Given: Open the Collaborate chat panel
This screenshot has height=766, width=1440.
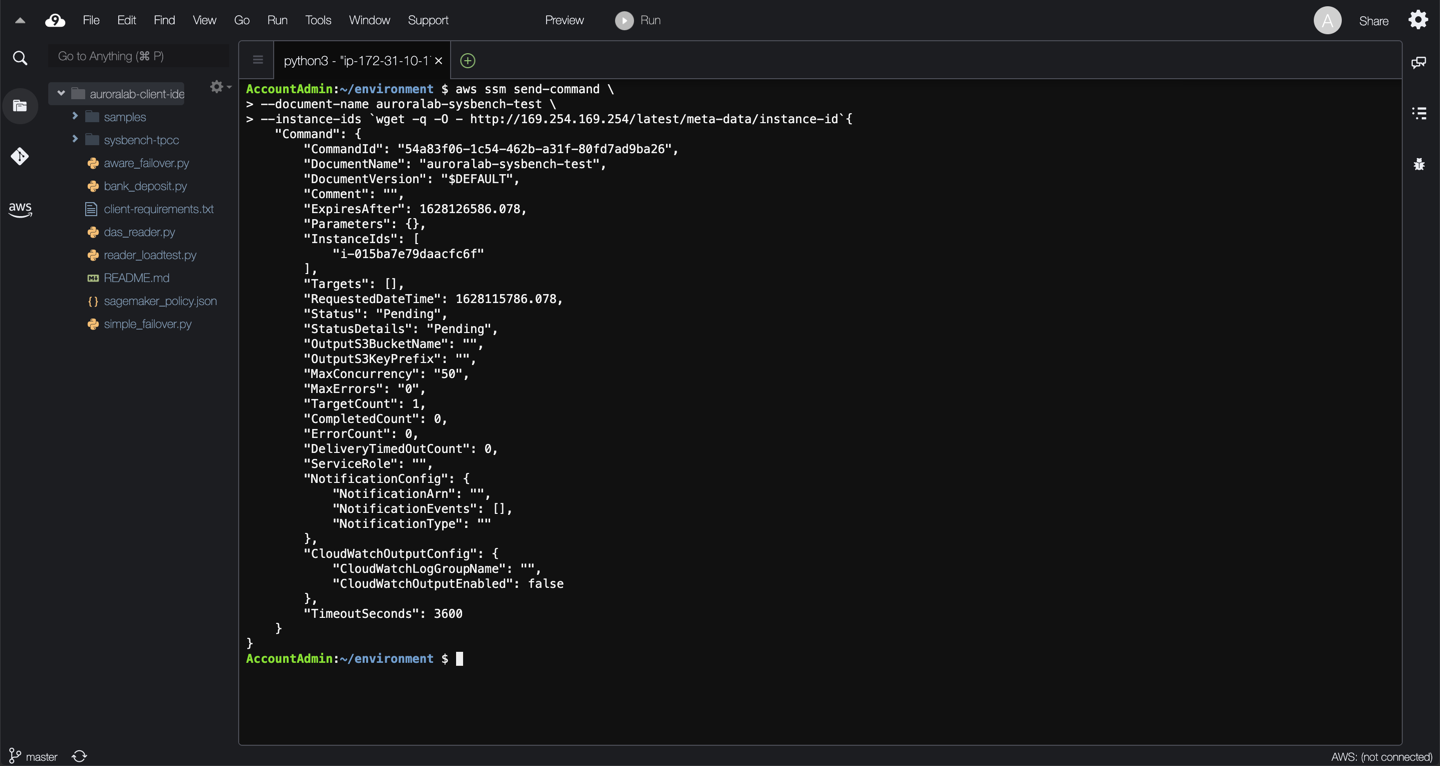Looking at the screenshot, I should pyautogui.click(x=1419, y=62).
